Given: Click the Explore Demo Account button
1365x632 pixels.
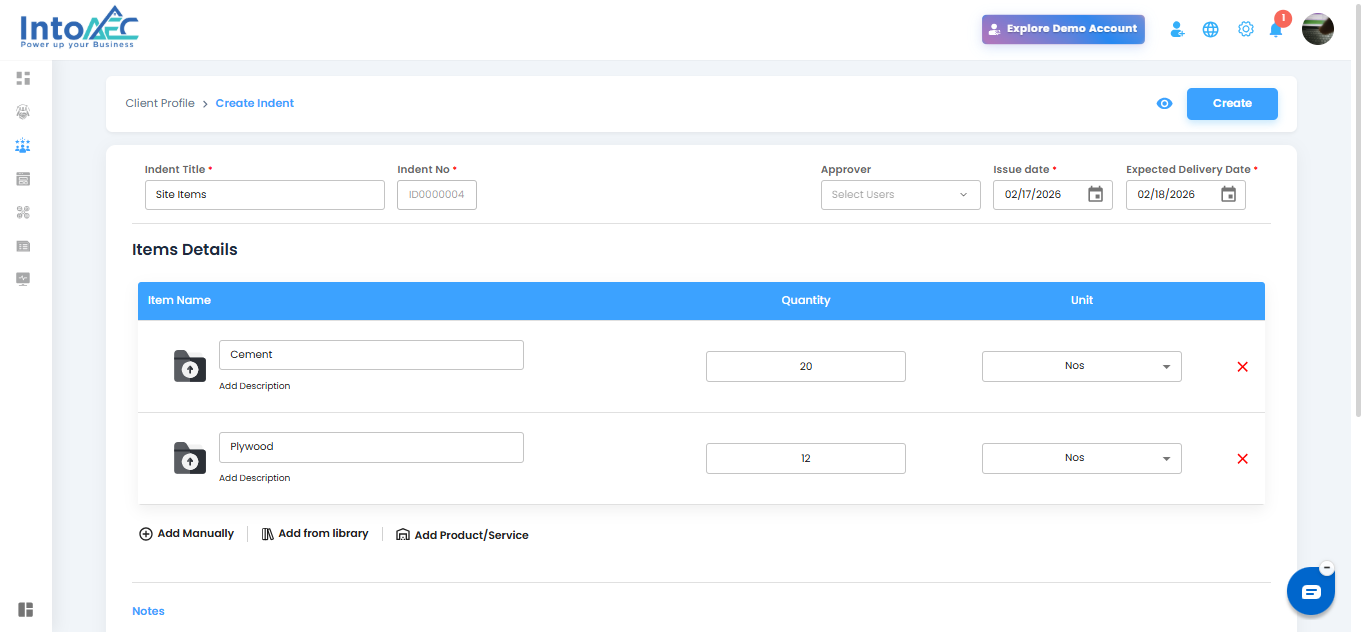Looking at the screenshot, I should 1063,29.
